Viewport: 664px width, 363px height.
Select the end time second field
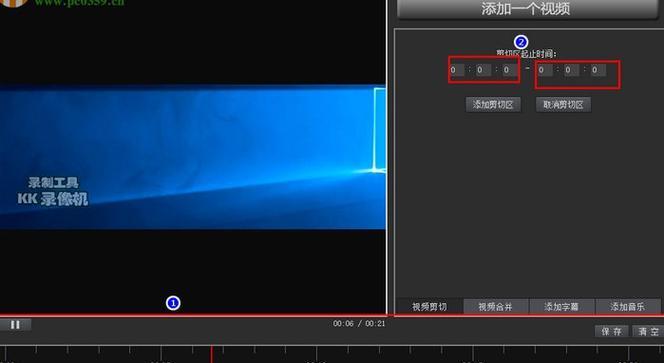click(x=598, y=70)
